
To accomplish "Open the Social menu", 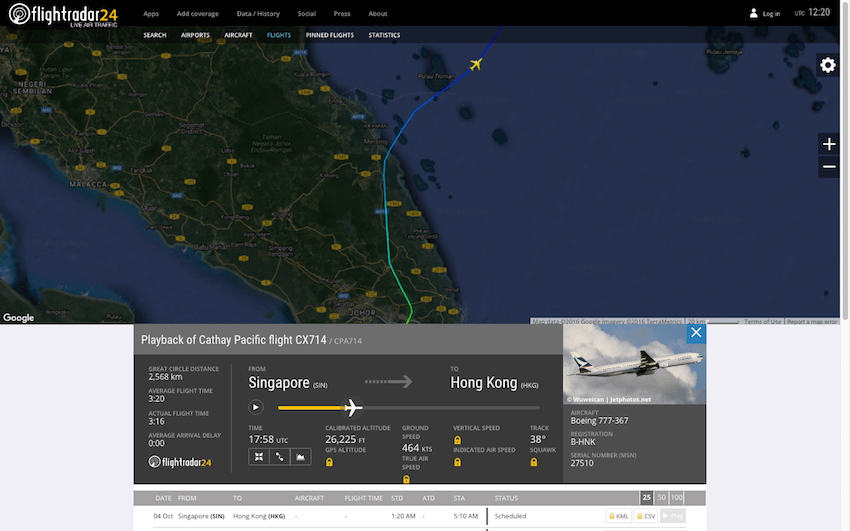I will (x=306, y=14).
